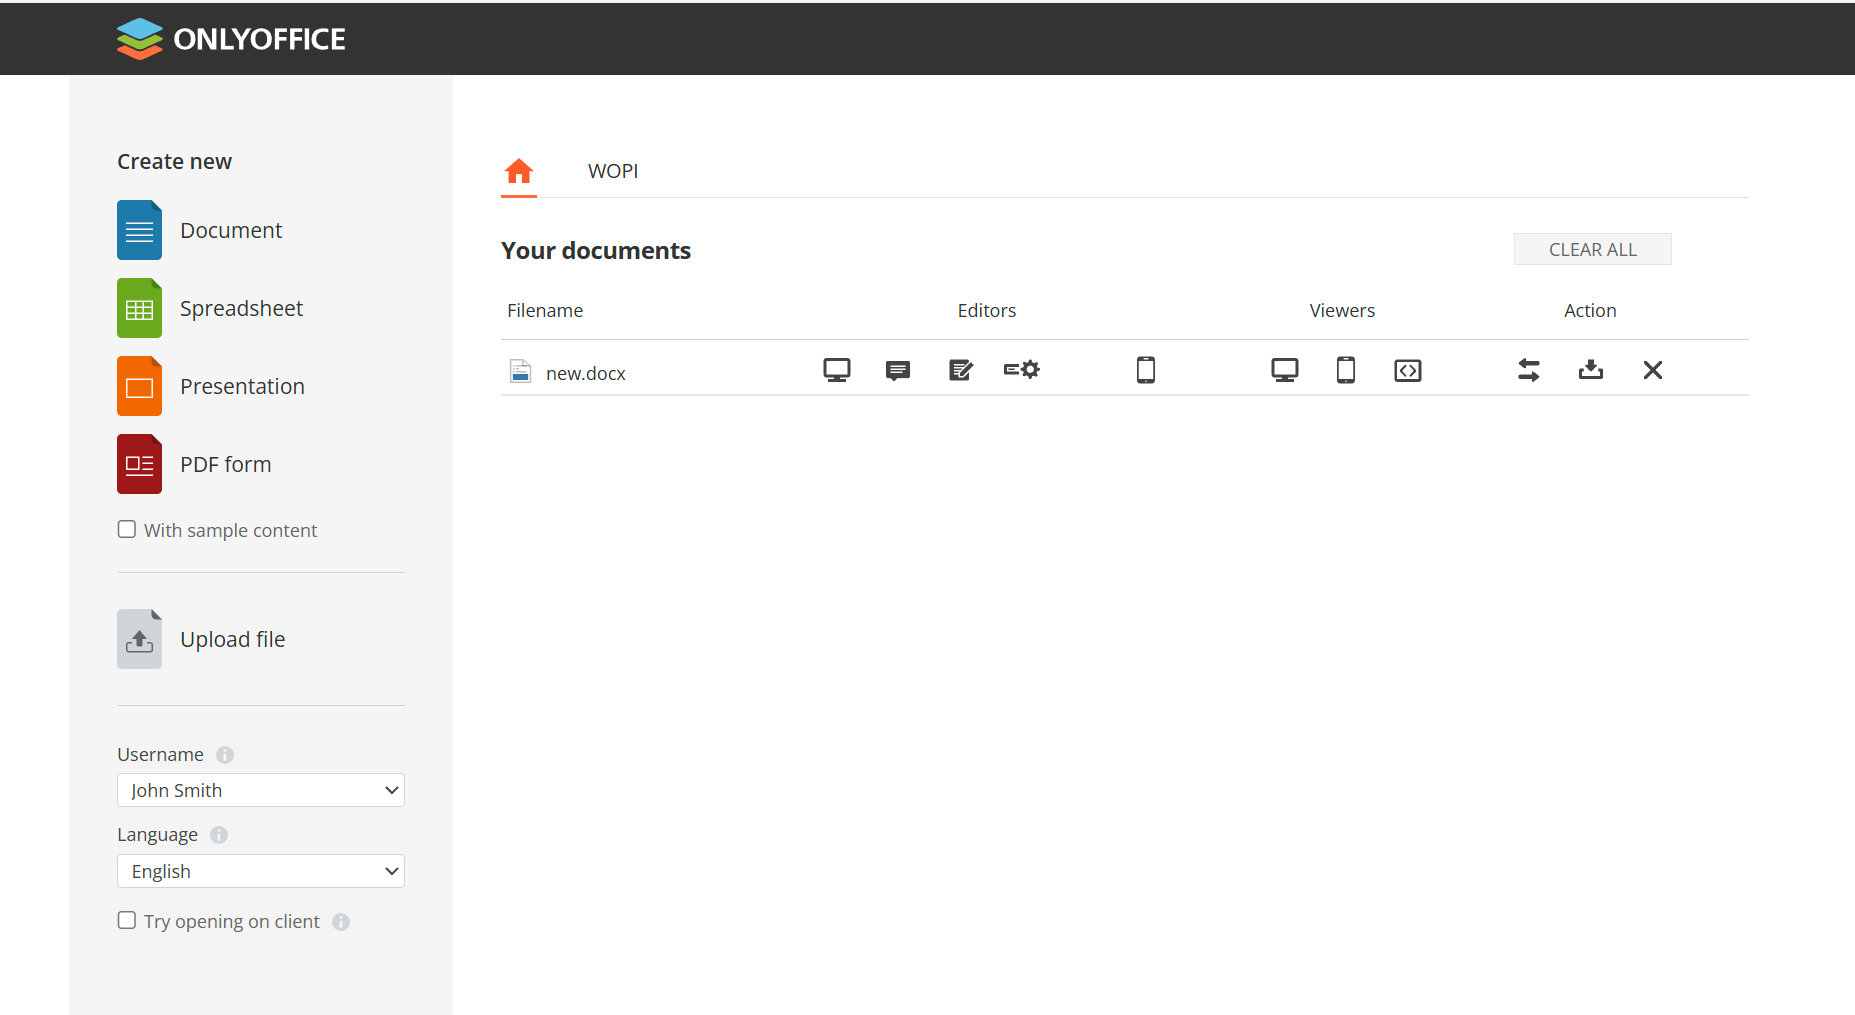Open new.docx for commenting
The height and width of the screenshot is (1015, 1855).
(x=898, y=371)
